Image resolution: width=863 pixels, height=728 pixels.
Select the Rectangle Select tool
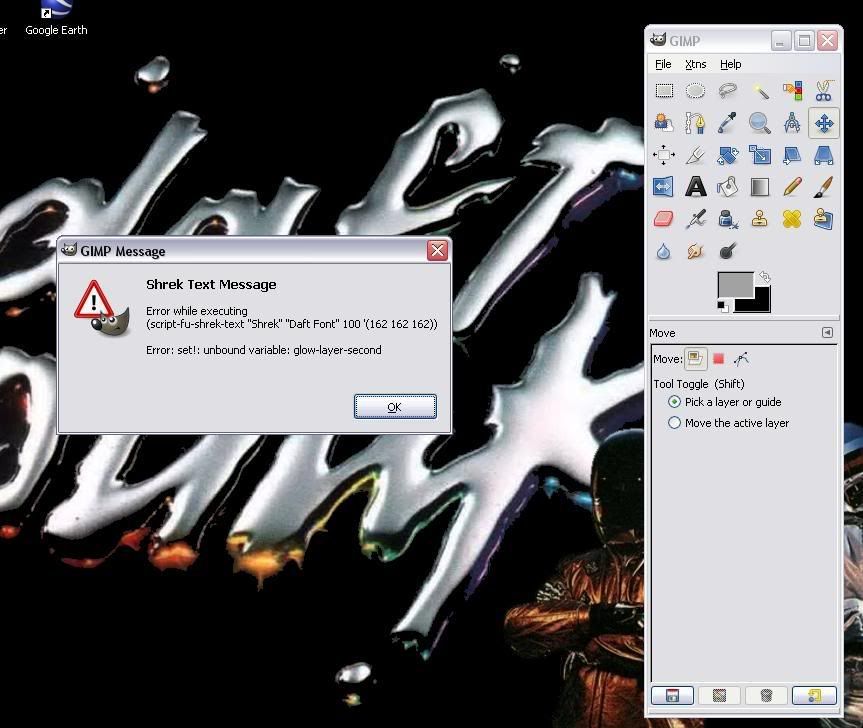coord(664,90)
